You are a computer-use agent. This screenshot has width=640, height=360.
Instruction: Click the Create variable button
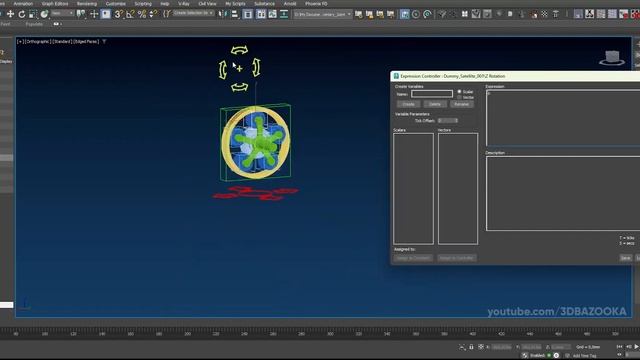[x=408, y=104]
